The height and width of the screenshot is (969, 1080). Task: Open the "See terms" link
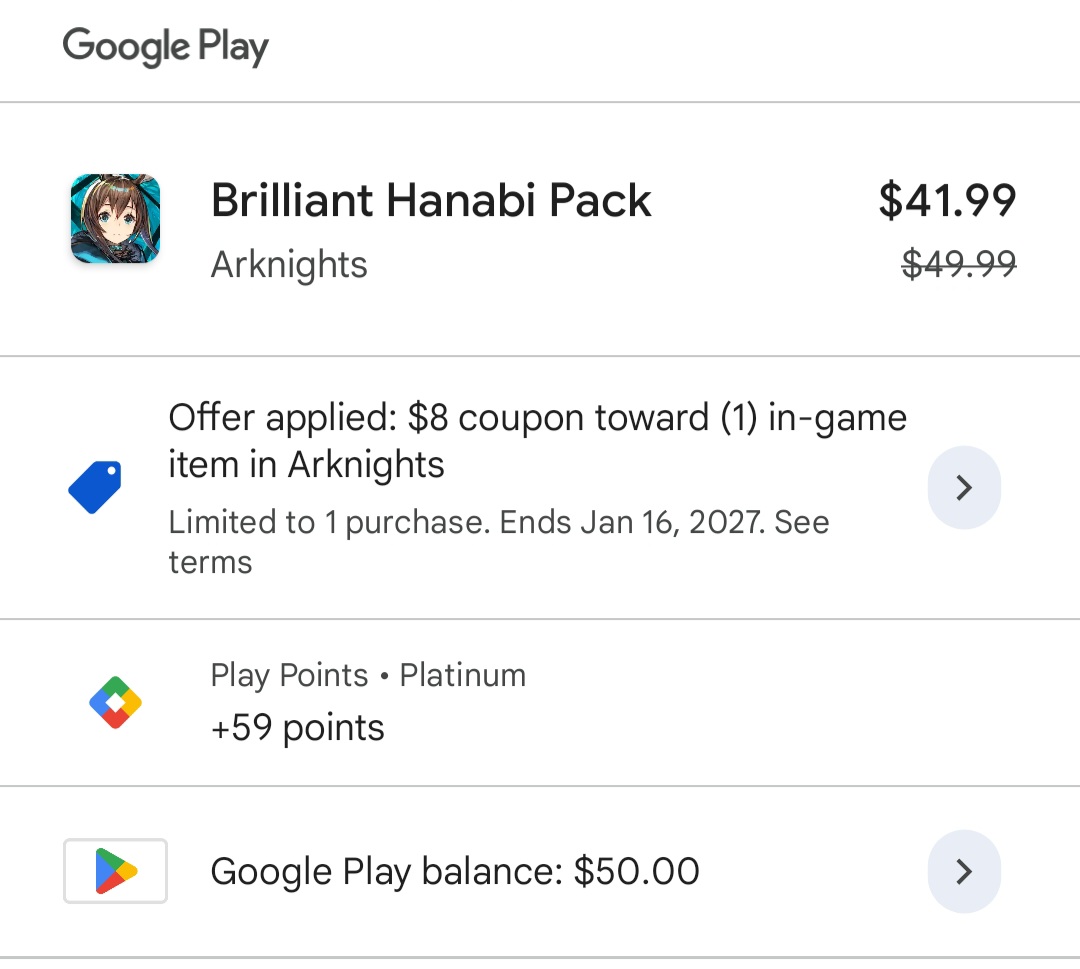click(x=210, y=562)
